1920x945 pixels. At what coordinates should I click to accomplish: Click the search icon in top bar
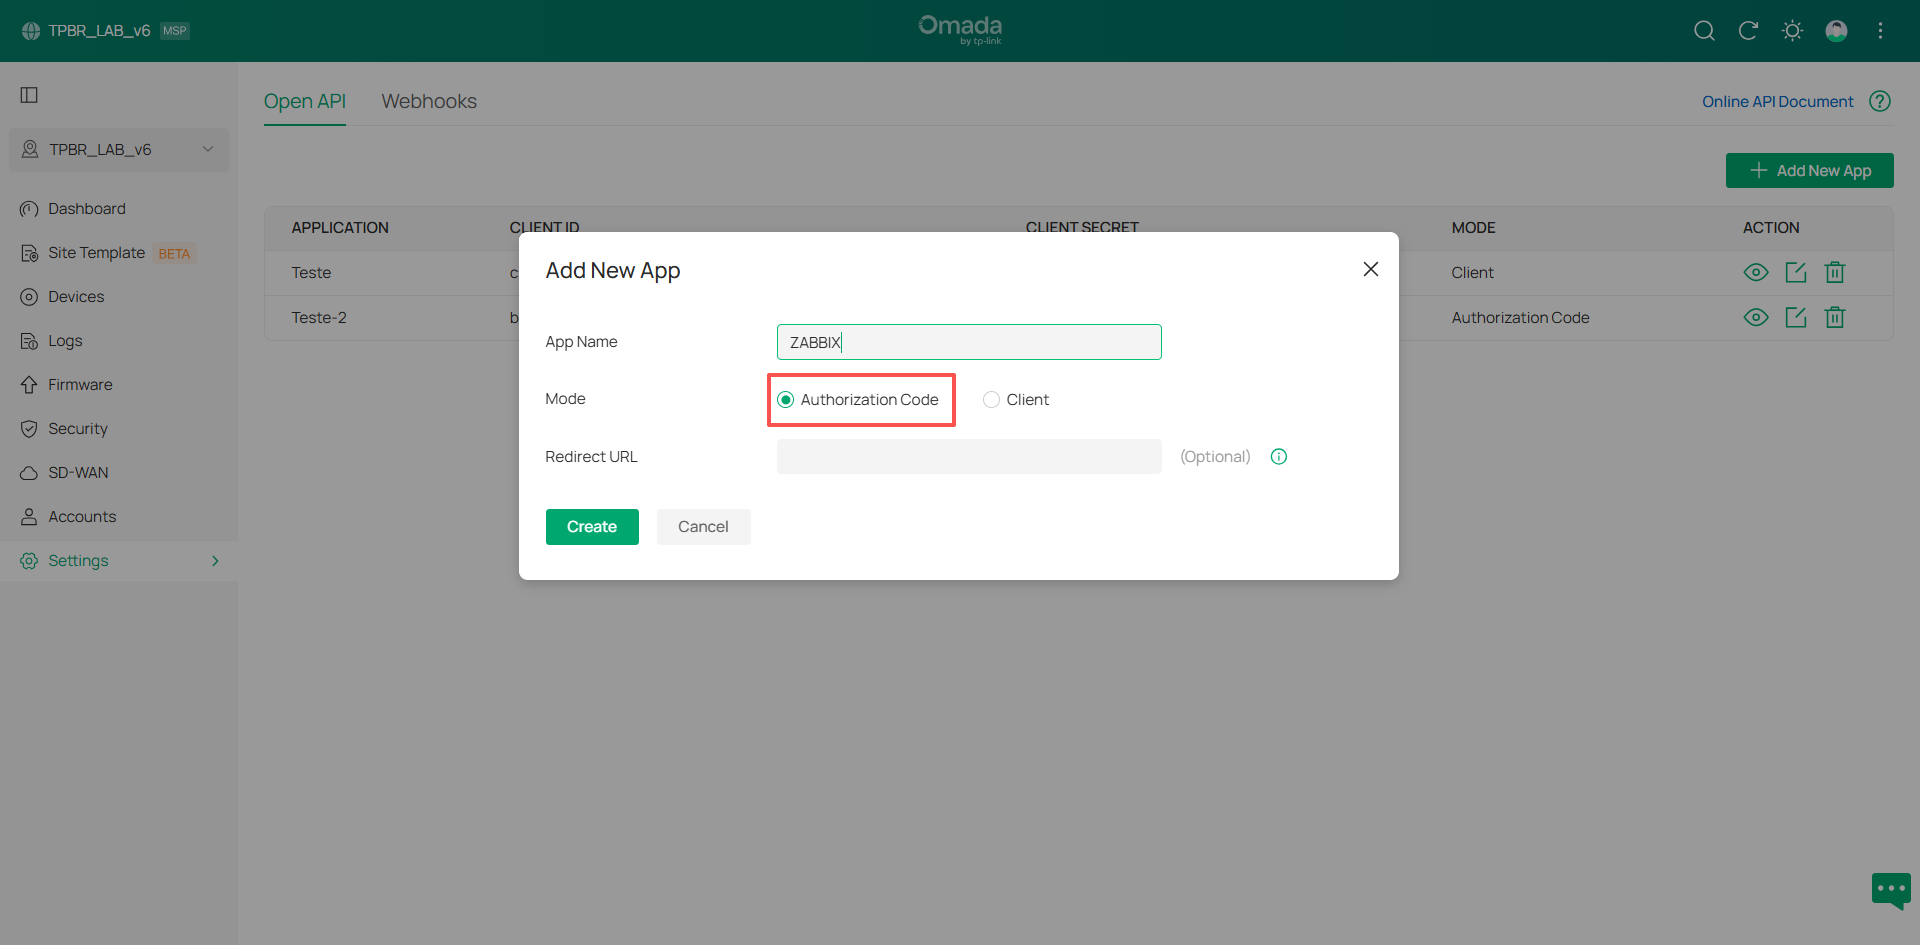pos(1704,31)
